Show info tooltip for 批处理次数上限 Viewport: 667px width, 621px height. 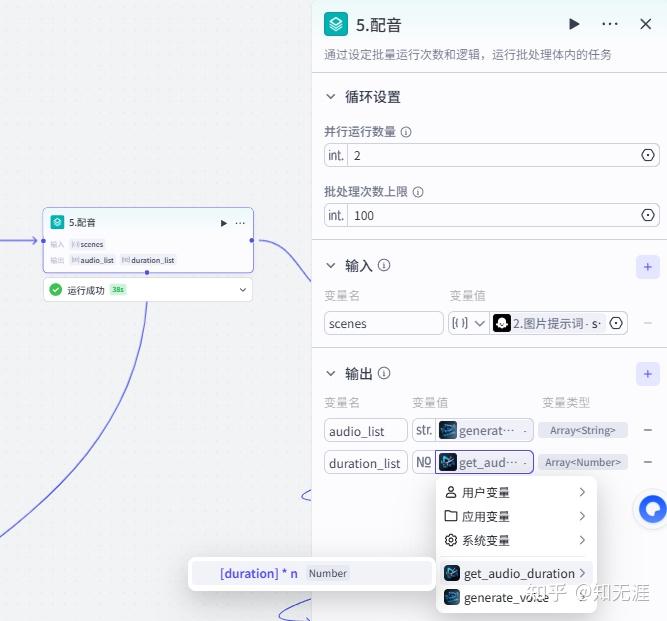coord(418,192)
